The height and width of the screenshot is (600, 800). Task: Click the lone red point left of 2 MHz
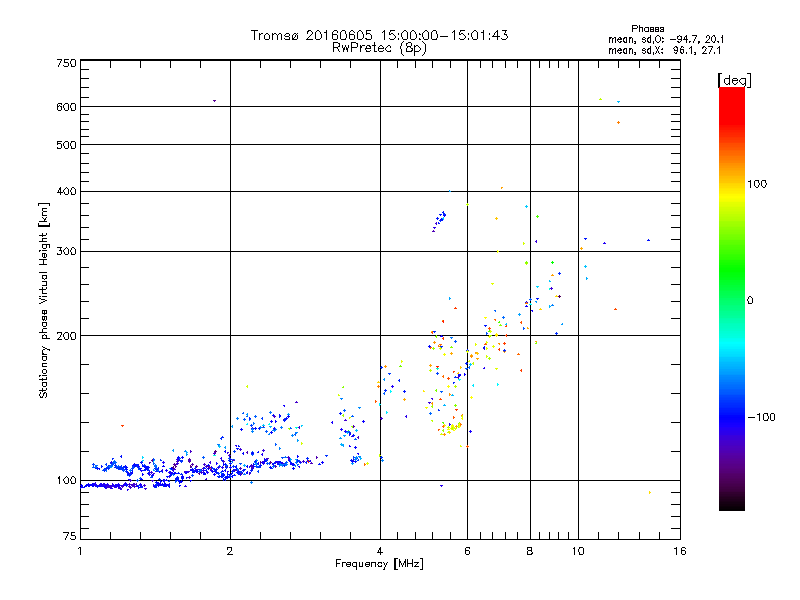[122, 426]
